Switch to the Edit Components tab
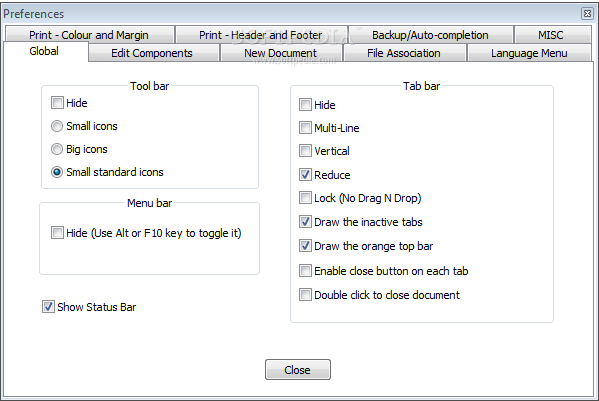 point(154,53)
